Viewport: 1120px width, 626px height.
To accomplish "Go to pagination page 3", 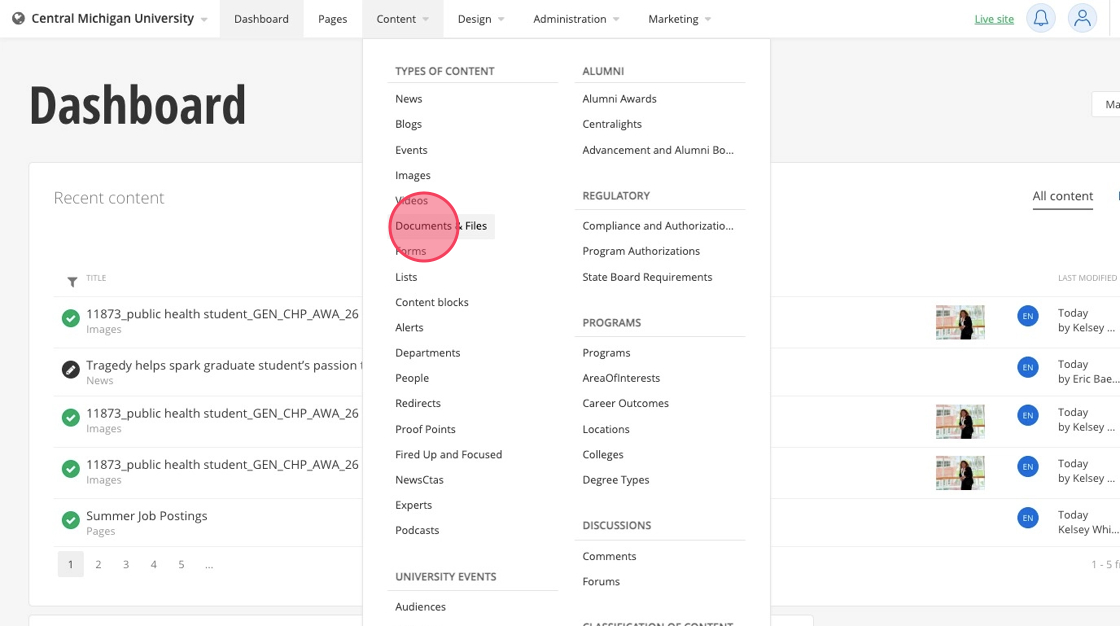I will tap(126, 565).
